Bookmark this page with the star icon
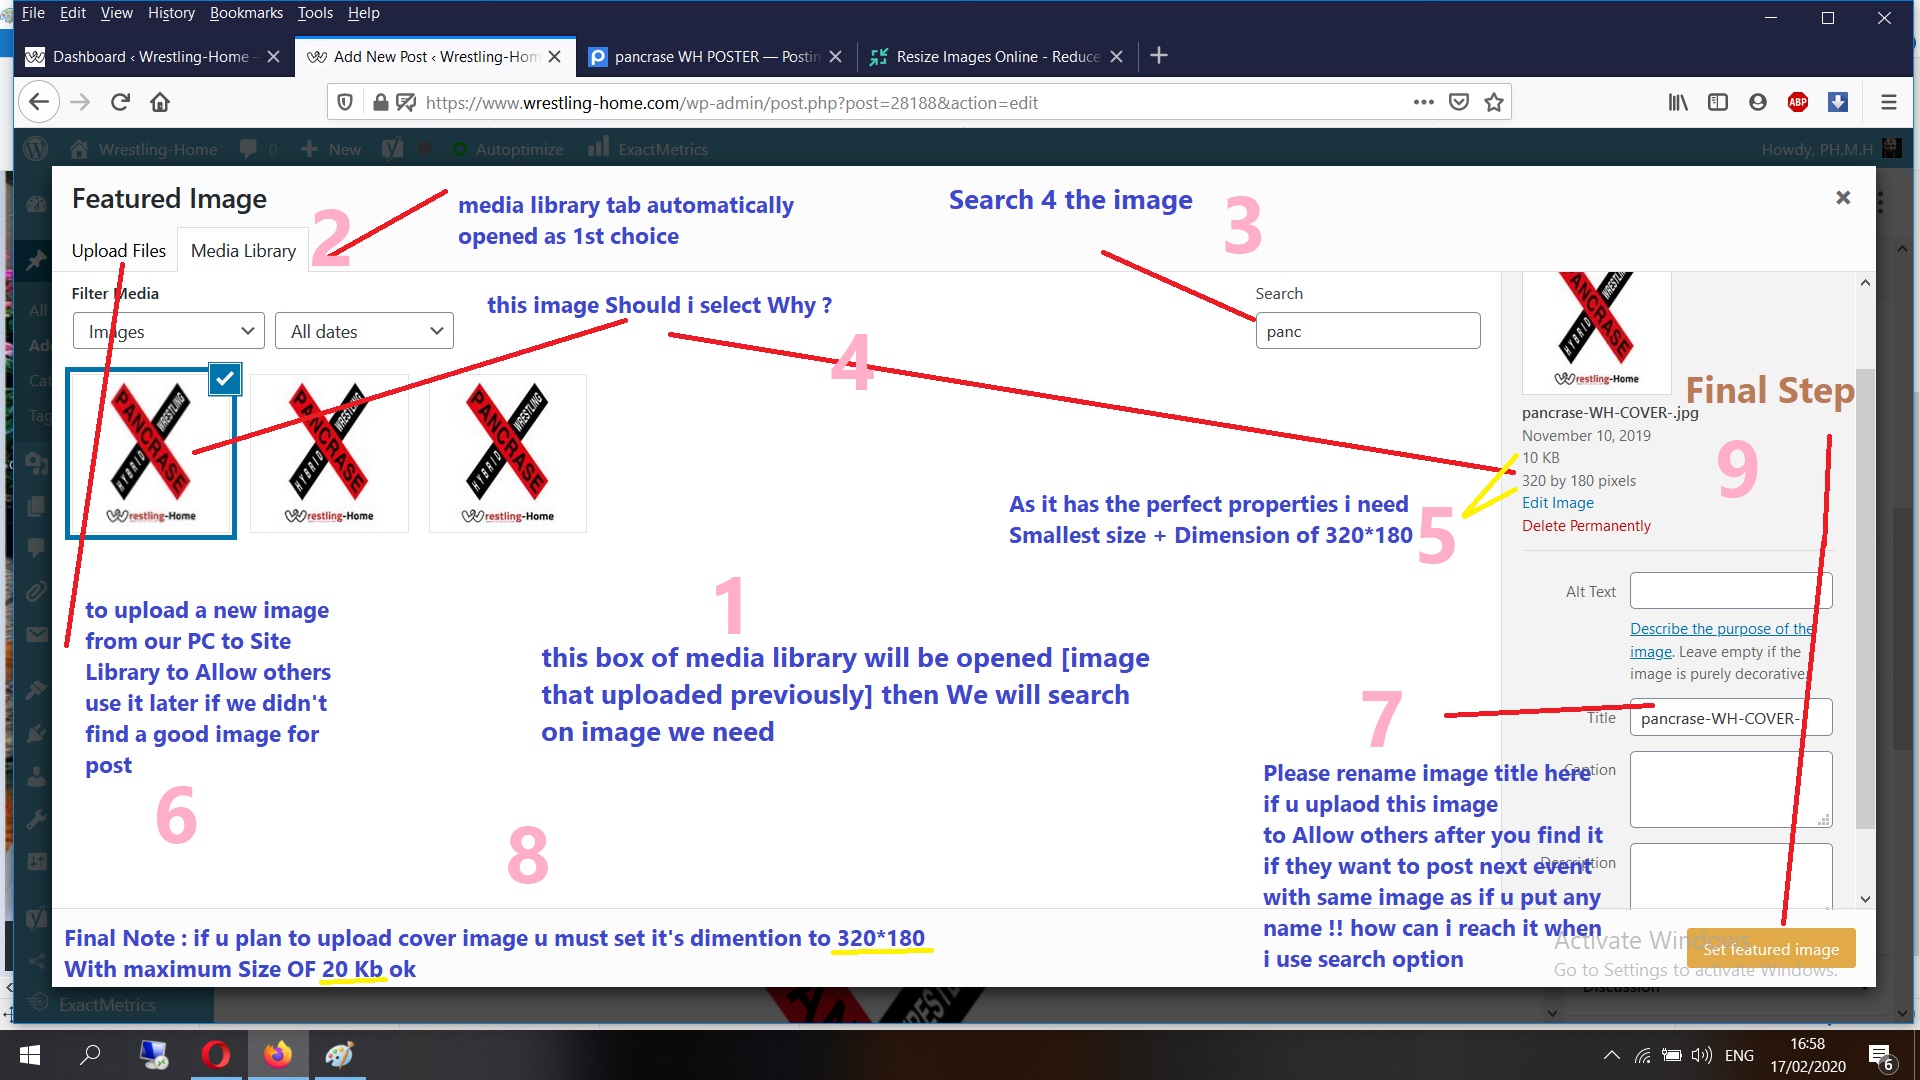 pyautogui.click(x=1494, y=102)
